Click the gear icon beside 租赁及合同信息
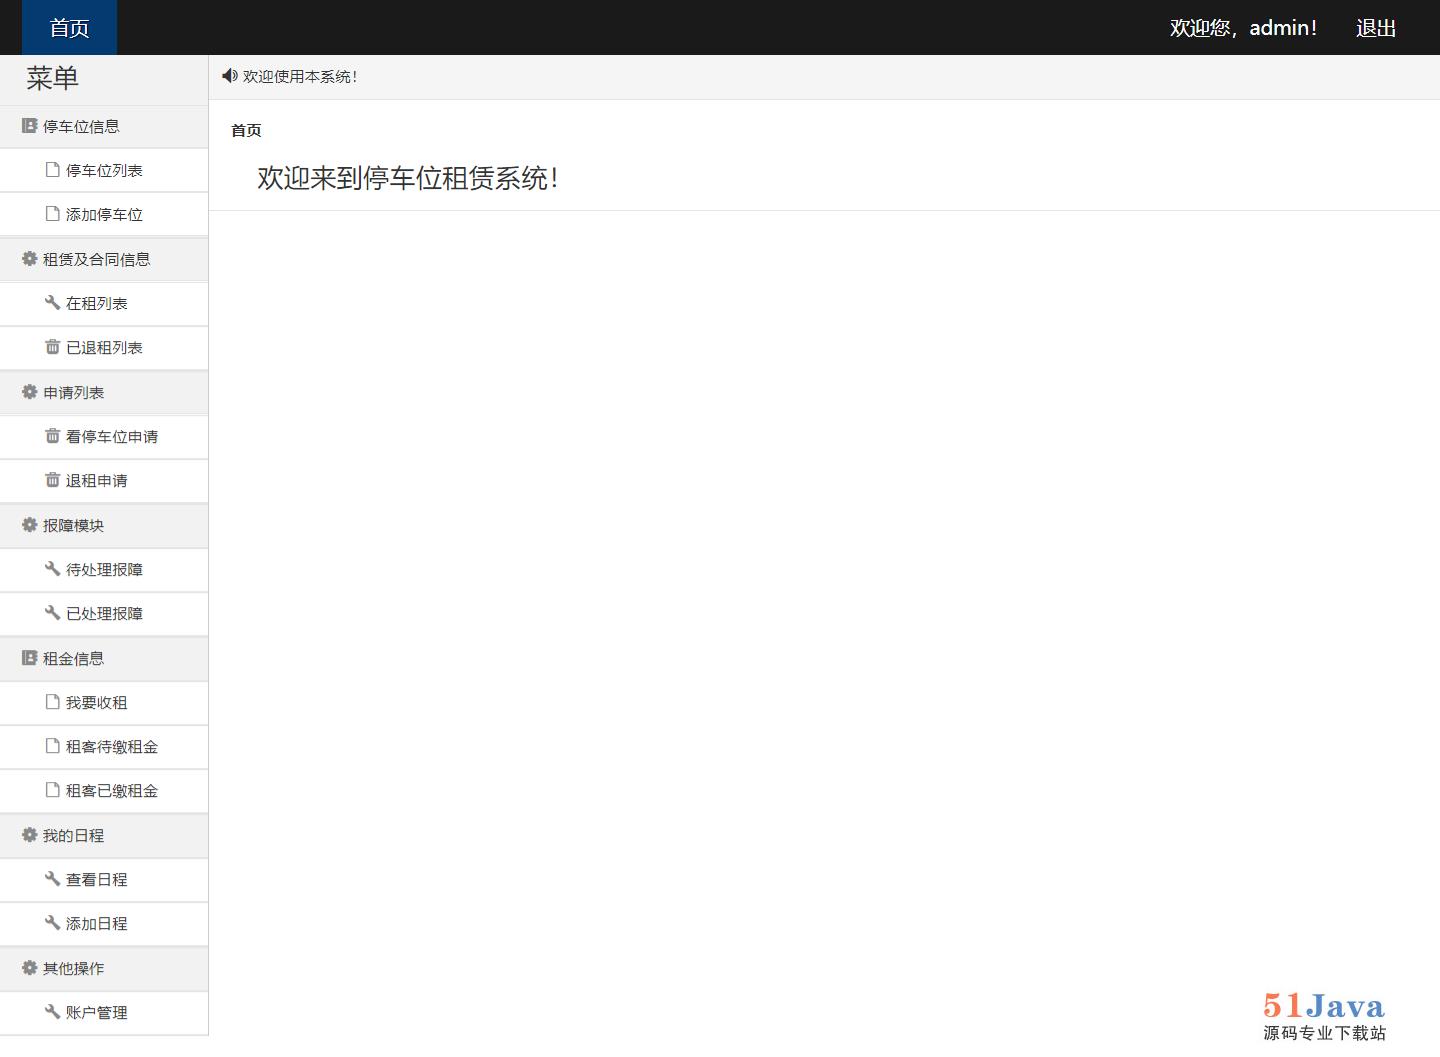1440x1057 pixels. tap(29, 259)
